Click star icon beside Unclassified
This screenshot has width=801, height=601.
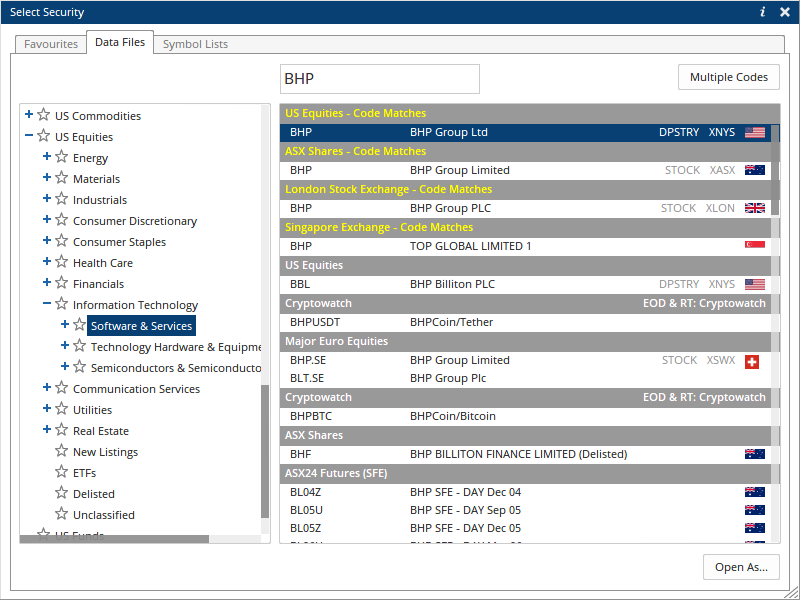point(62,513)
